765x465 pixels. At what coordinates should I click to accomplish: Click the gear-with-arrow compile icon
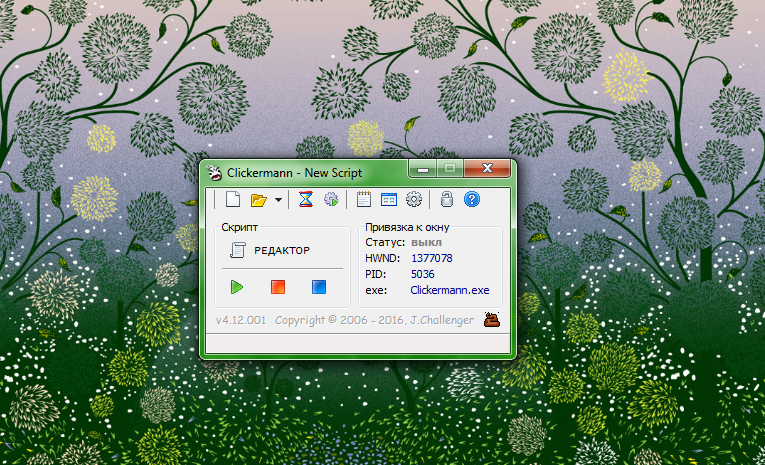click(x=331, y=200)
